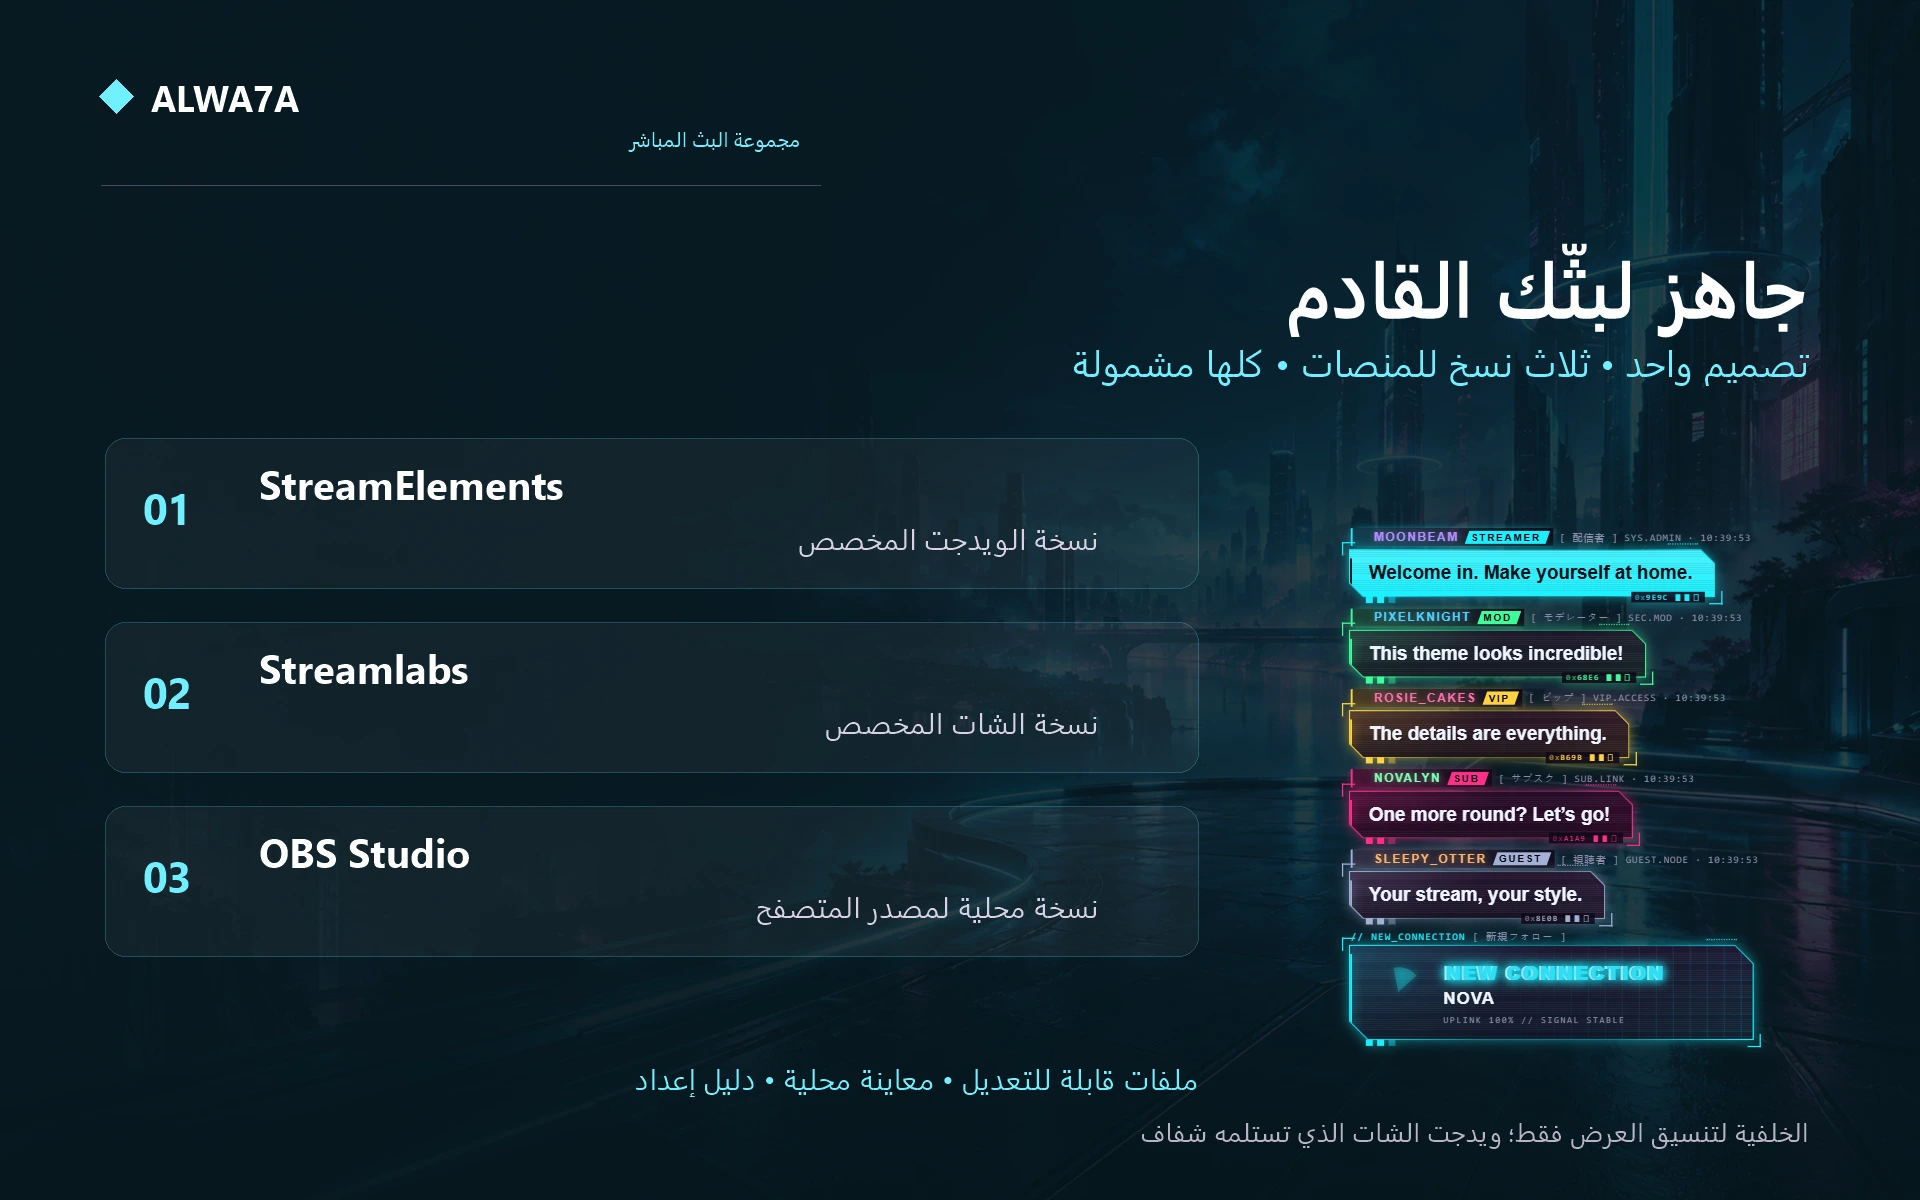Click the text 'UPLINK 100% // SIGNAL STABLE'
Viewport: 1920px width, 1200px height.
pyautogui.click(x=1533, y=1020)
